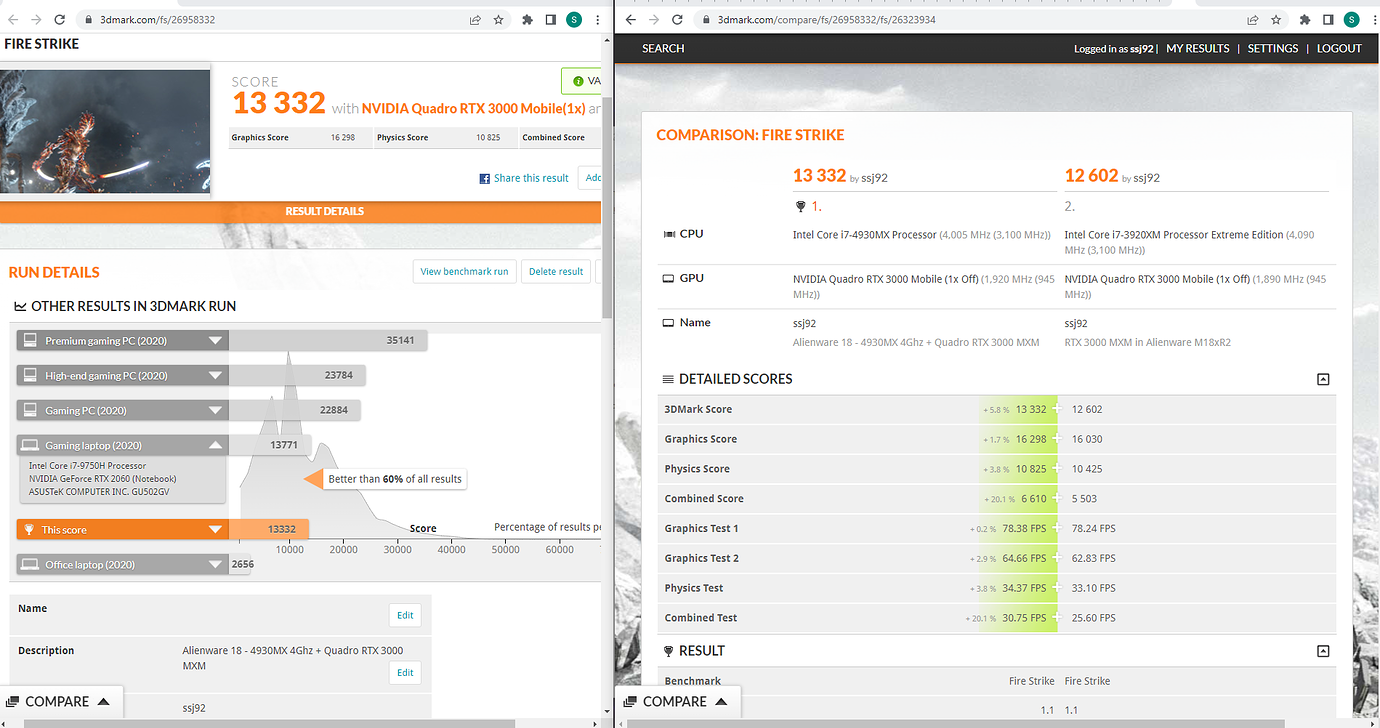This screenshot has height=728, width=1380.
Task: Reload page in left browser window
Action: click(60, 19)
